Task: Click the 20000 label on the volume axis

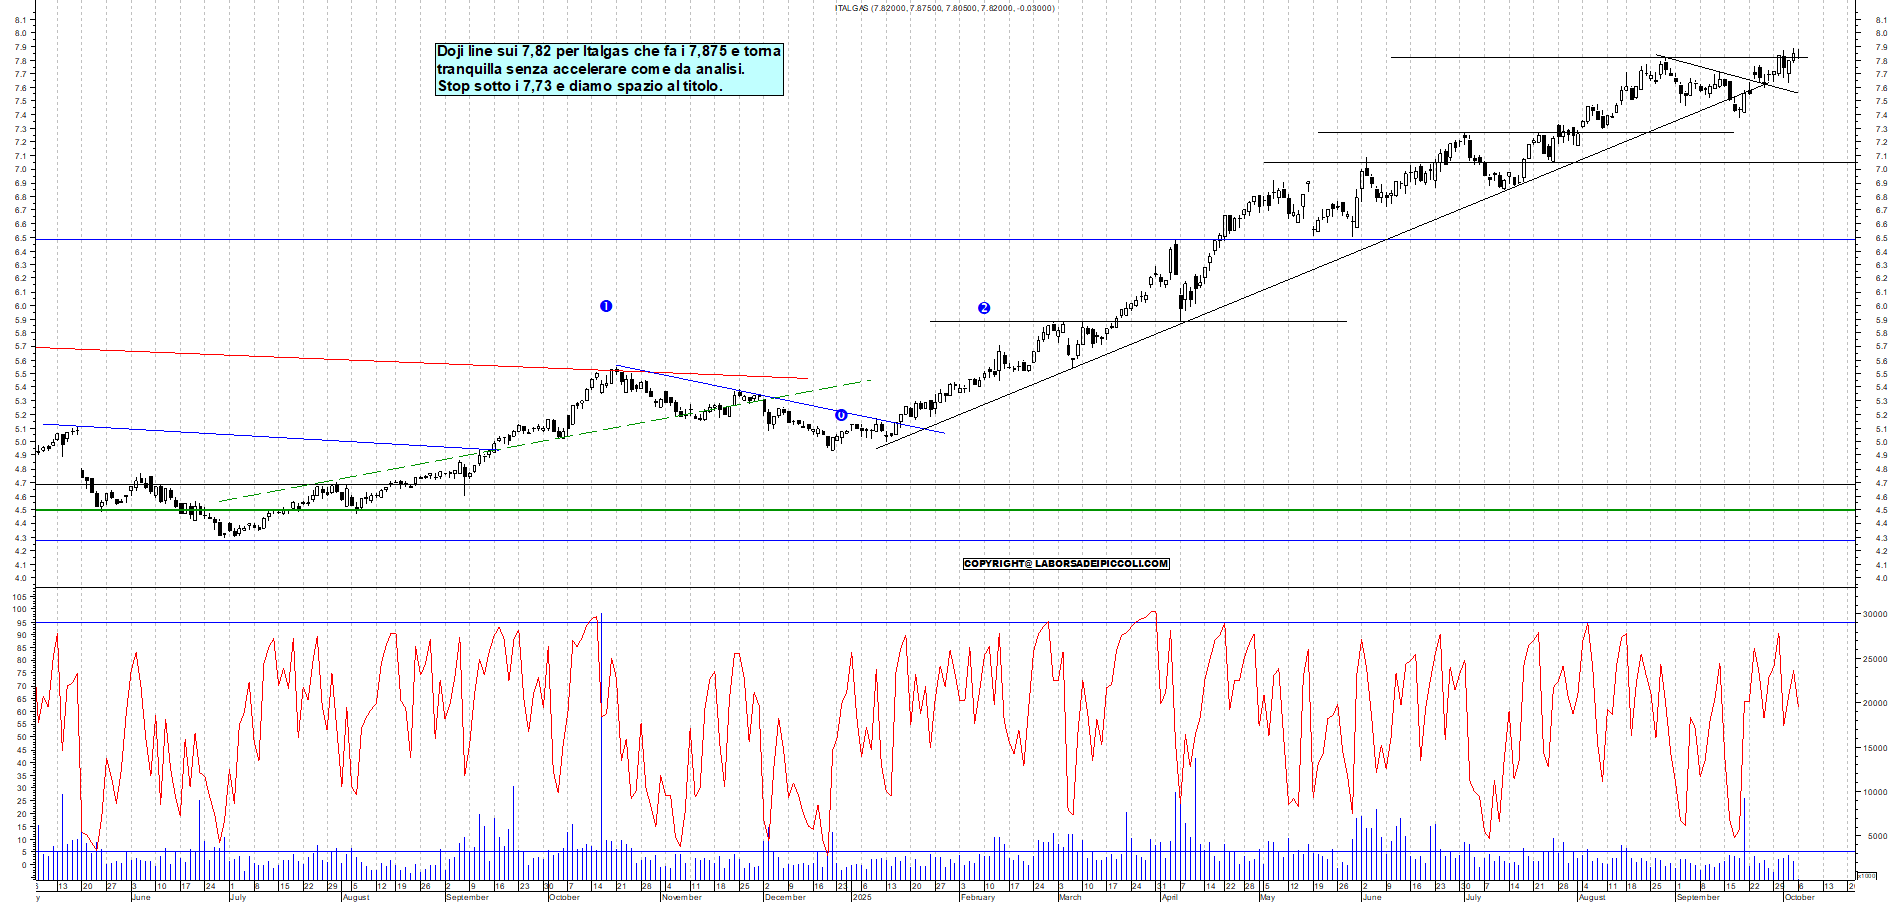Action: click(x=1873, y=704)
